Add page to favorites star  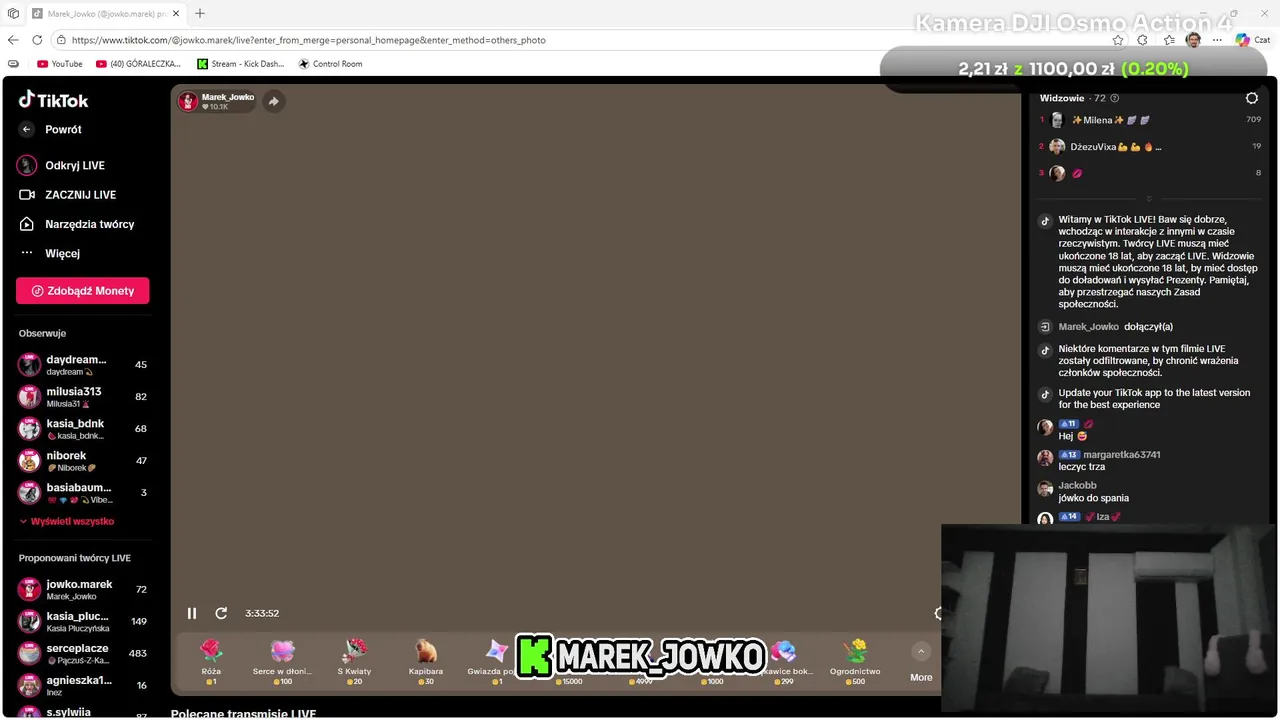pyautogui.click(x=1118, y=40)
